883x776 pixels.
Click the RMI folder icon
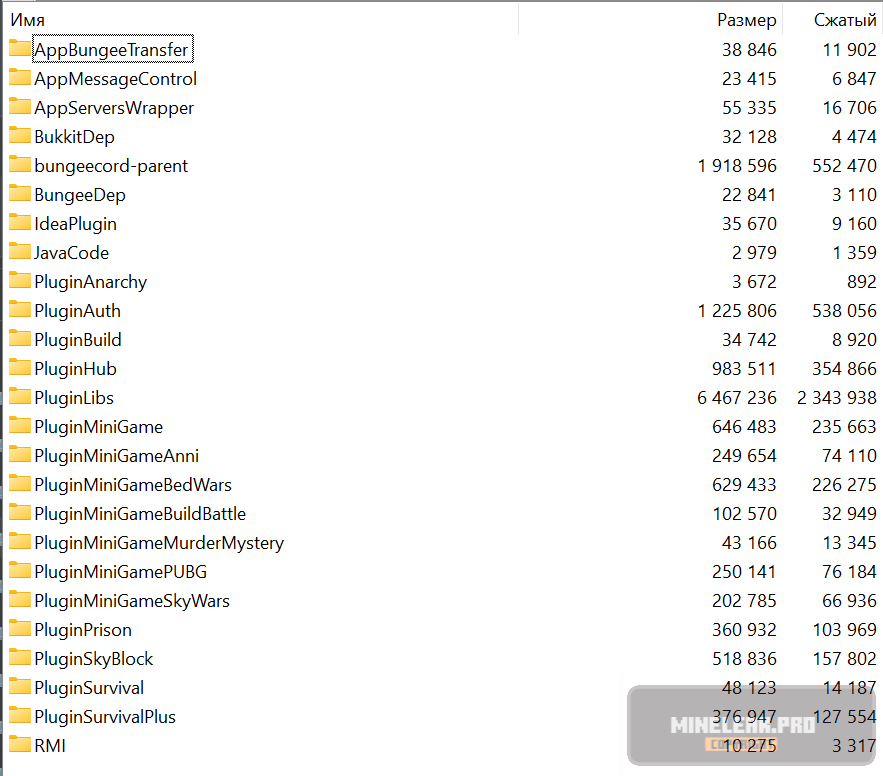click(20, 745)
